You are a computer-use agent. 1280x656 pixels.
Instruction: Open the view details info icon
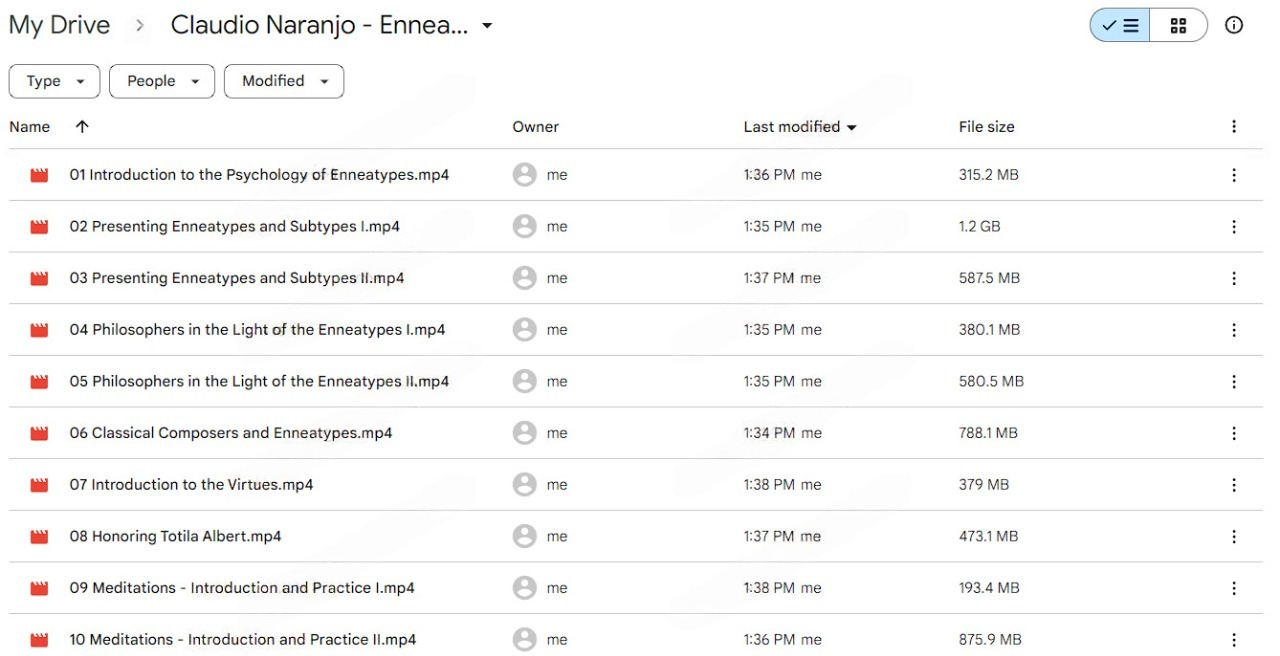click(1234, 26)
